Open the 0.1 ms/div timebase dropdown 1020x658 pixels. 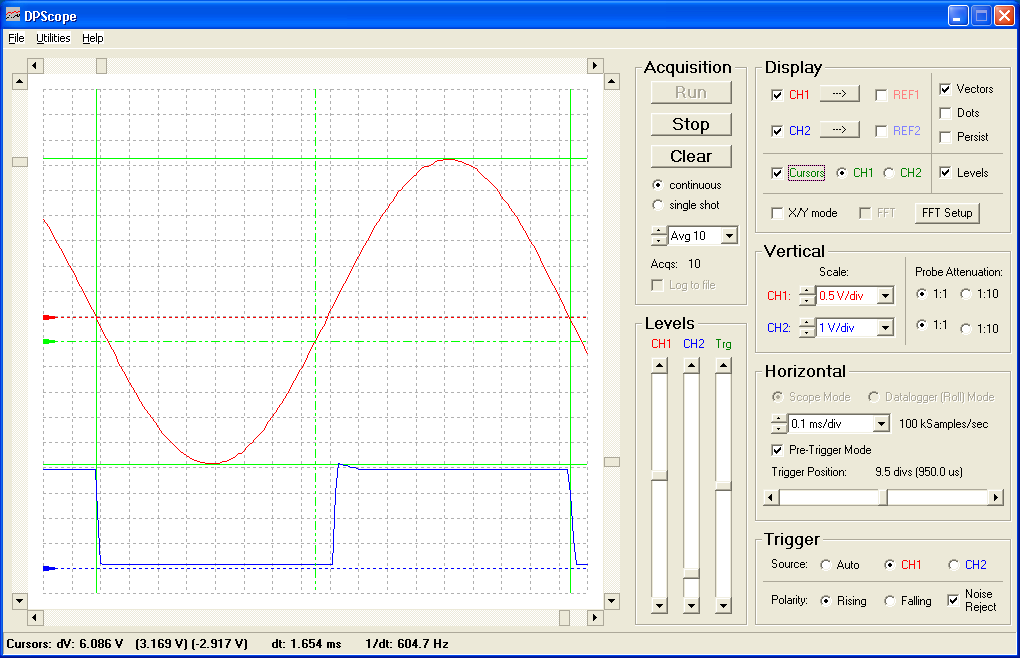tap(881, 422)
